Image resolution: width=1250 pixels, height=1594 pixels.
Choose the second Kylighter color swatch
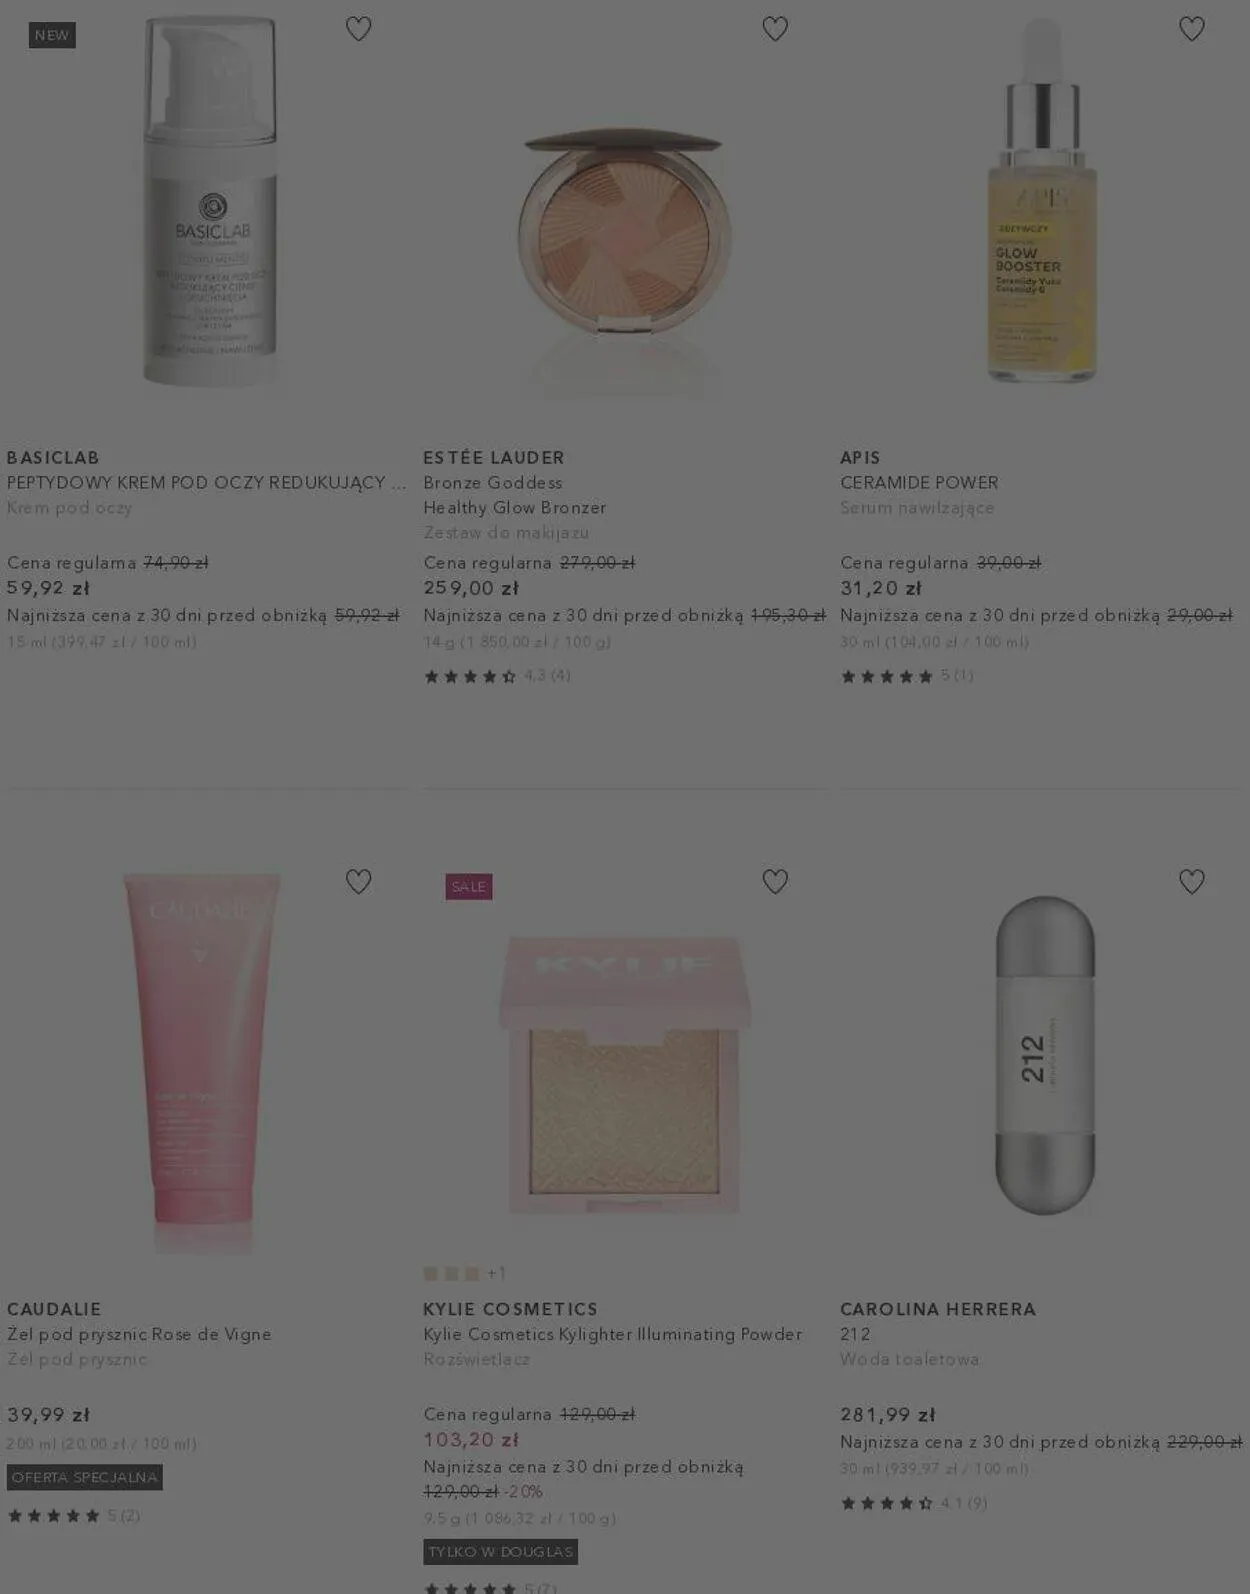pyautogui.click(x=451, y=1273)
